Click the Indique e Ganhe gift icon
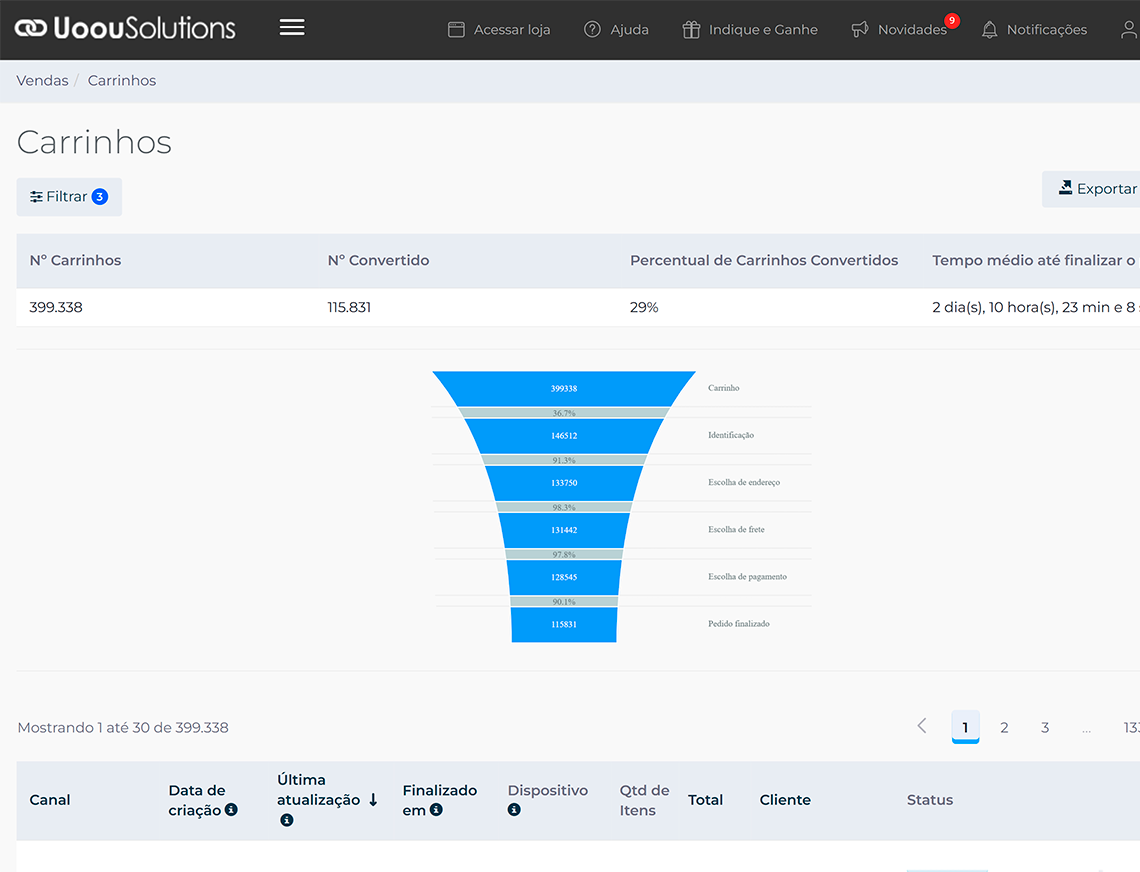Viewport: 1140px width, 872px height. [x=691, y=30]
